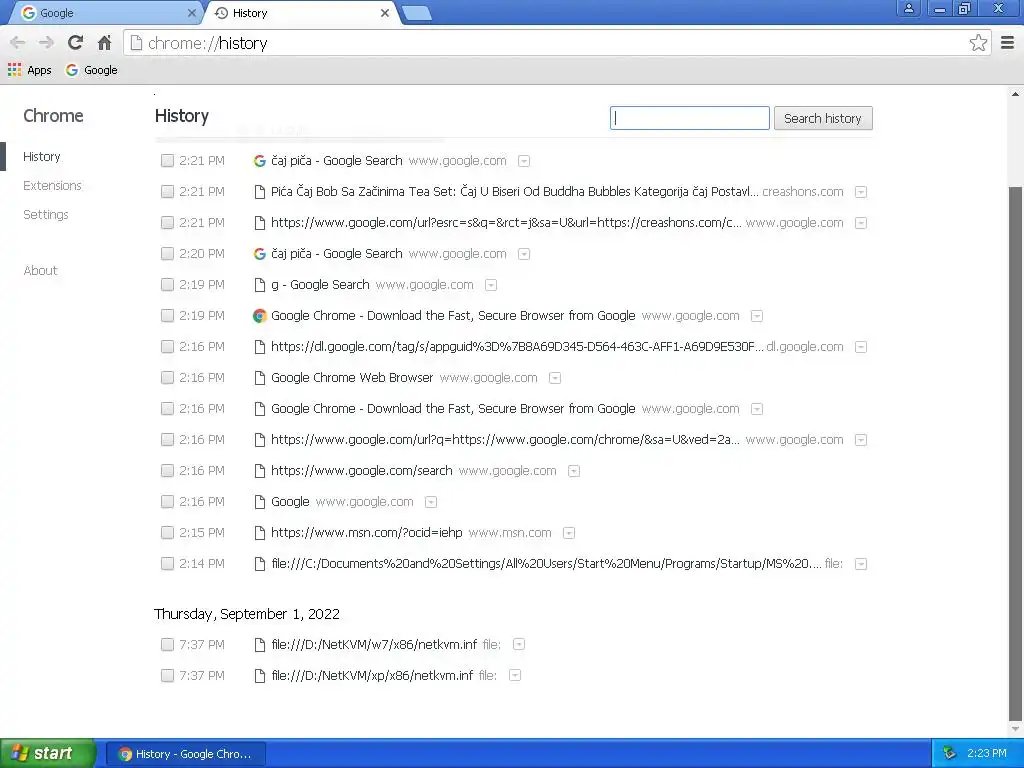Viewport: 1024px width, 768px height.
Task: Open dropdown of xp/x86/netkvm.inf entry
Action: point(515,676)
